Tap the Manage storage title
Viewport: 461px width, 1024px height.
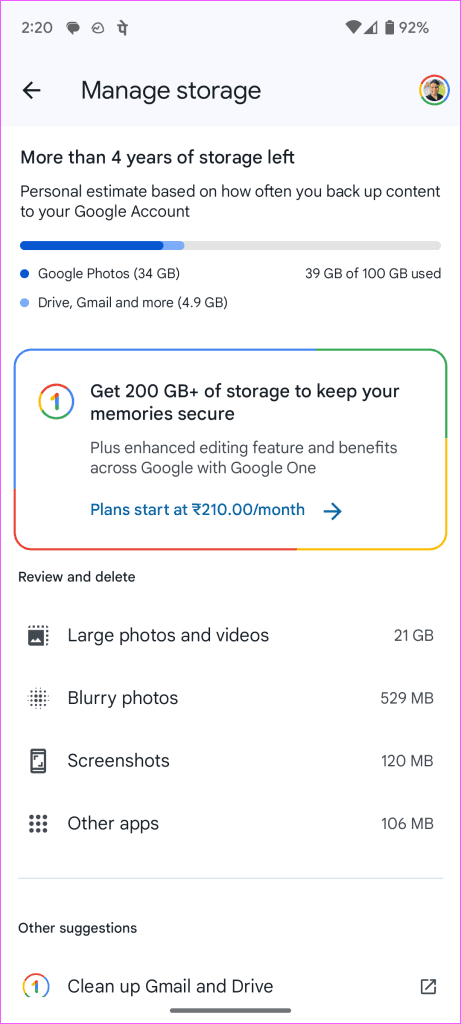[171, 91]
